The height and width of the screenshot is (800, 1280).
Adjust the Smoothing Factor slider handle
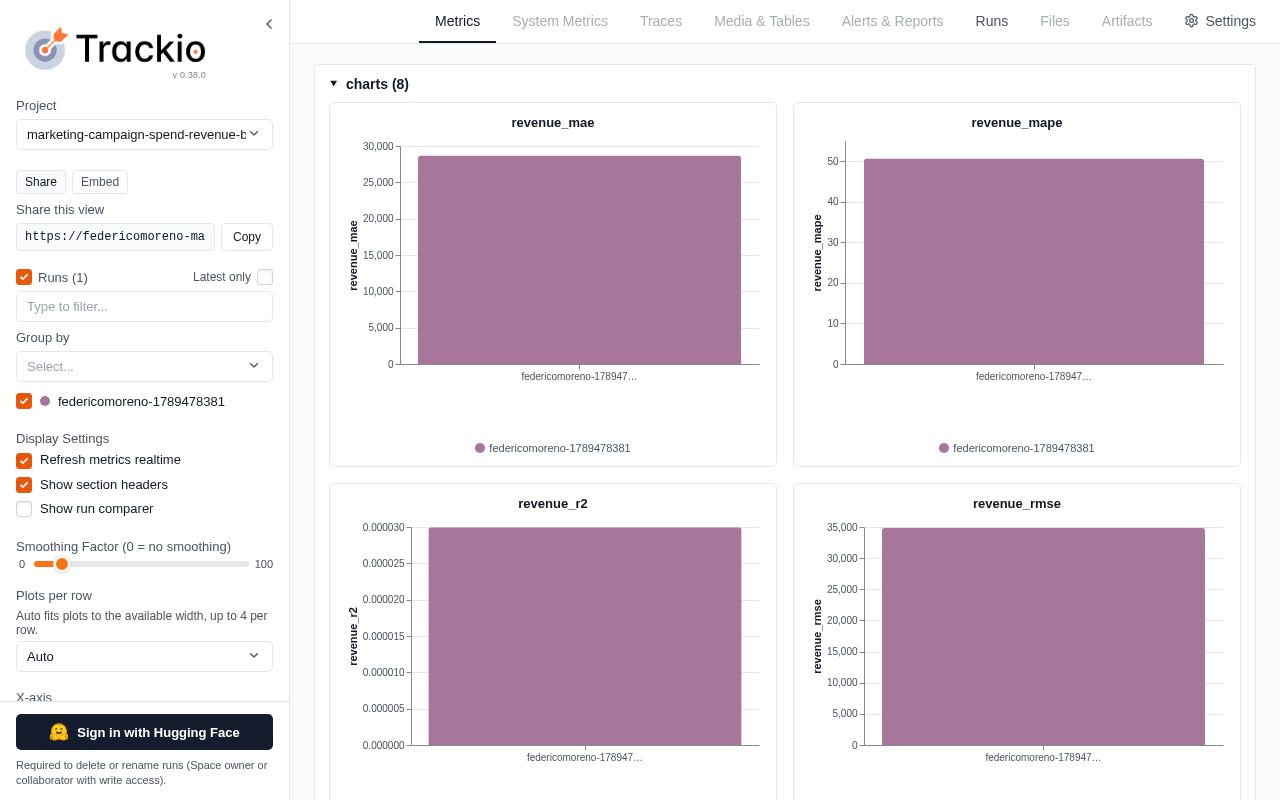point(62,564)
